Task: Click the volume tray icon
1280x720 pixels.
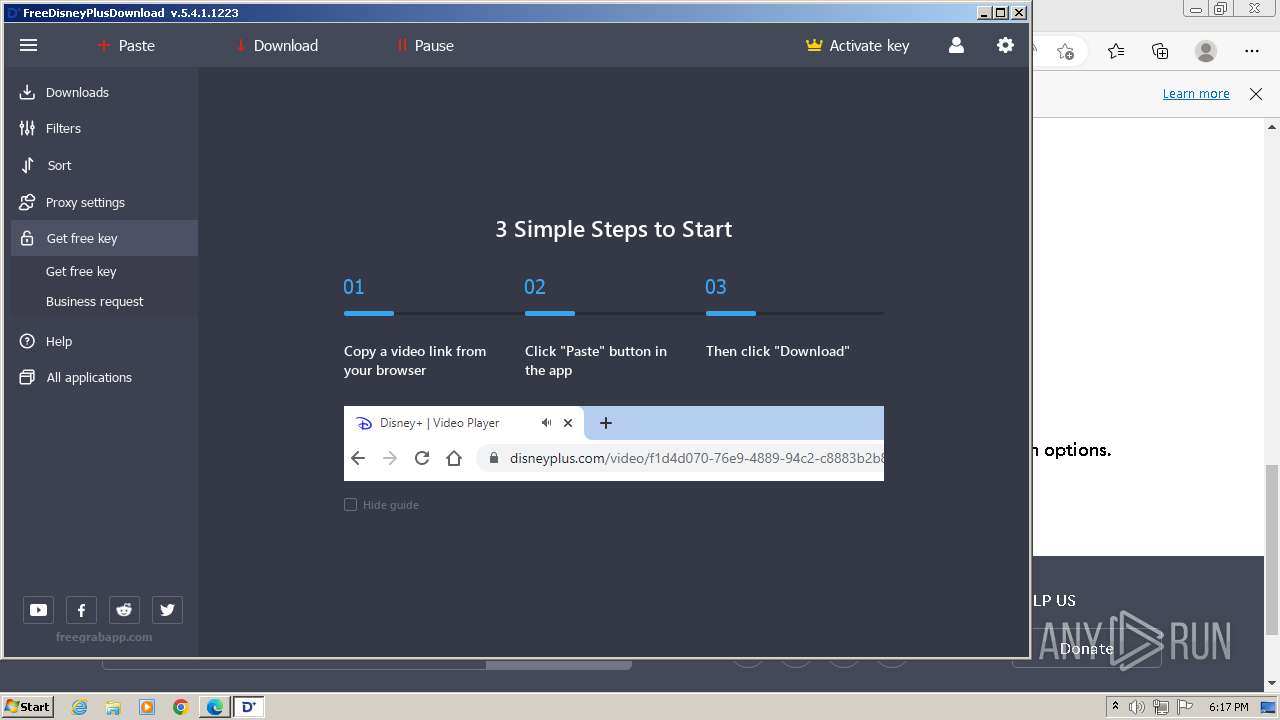Action: point(1137,707)
